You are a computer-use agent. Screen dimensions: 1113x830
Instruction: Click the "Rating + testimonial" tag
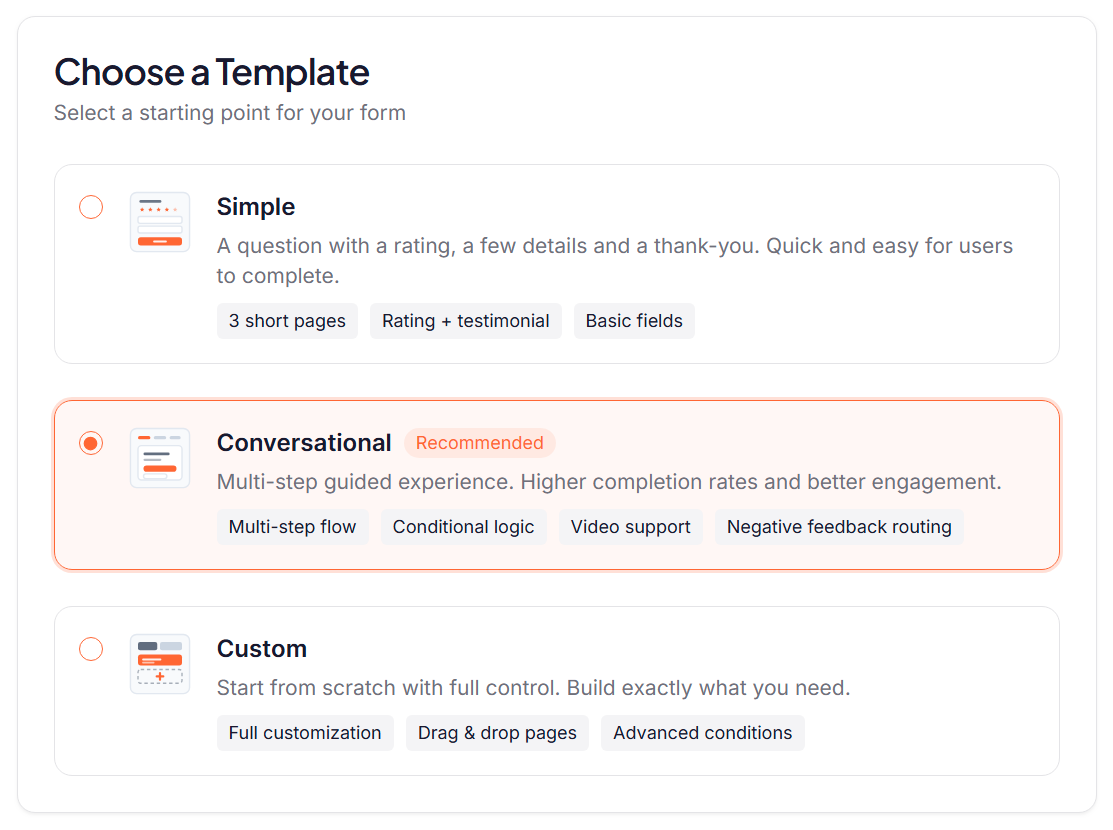(x=466, y=321)
